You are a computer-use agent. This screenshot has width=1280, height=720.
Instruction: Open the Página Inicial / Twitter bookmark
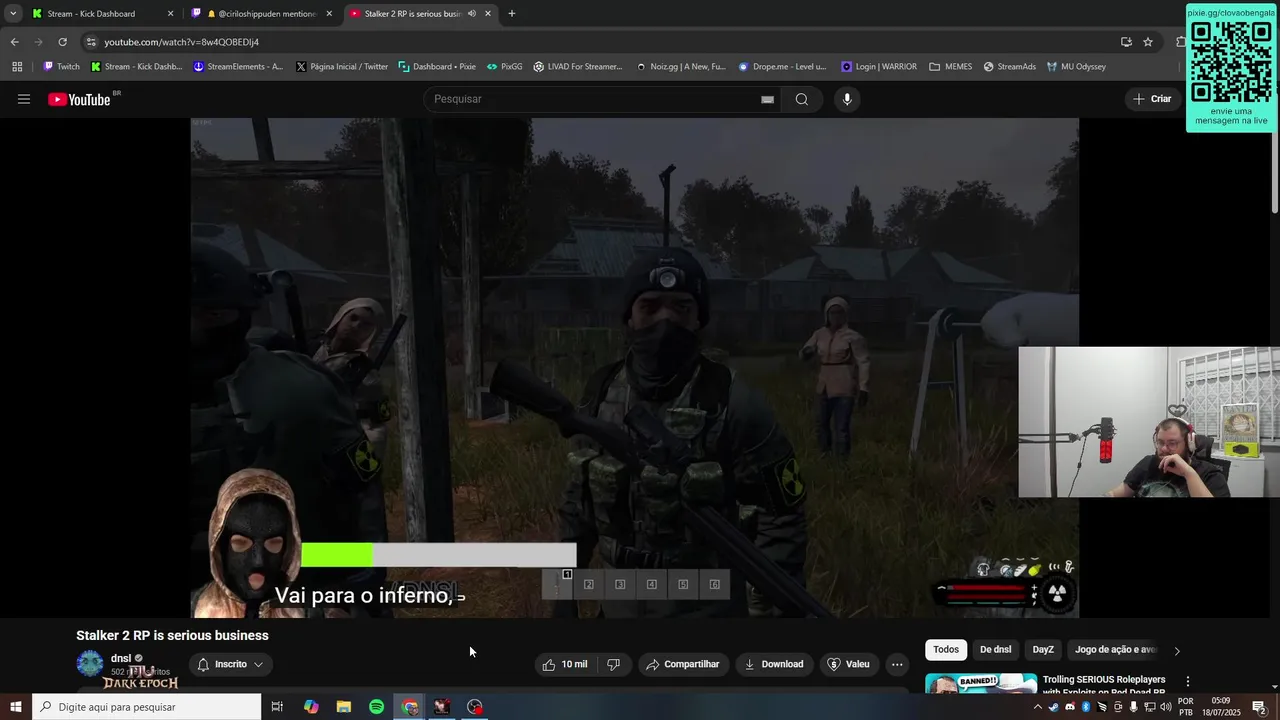click(x=342, y=67)
